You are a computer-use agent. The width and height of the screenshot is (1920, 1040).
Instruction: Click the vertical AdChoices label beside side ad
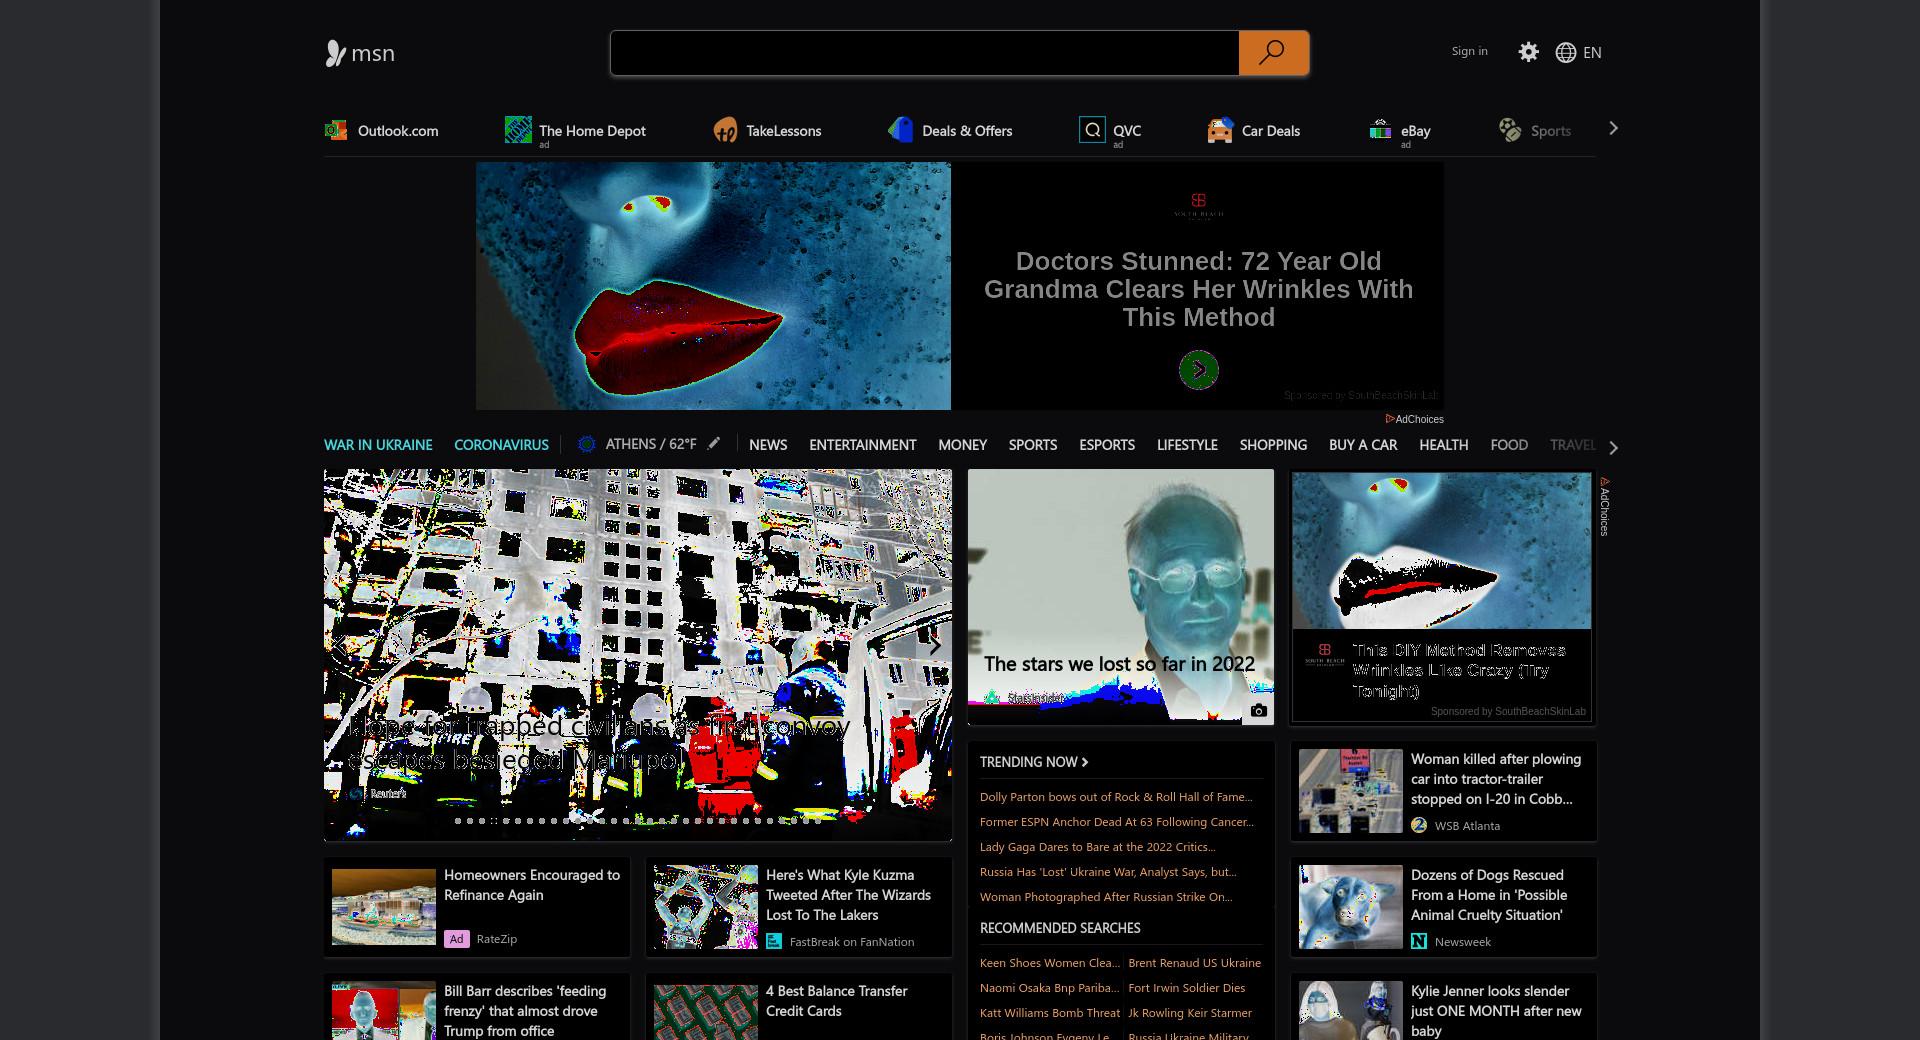pyautogui.click(x=1604, y=507)
